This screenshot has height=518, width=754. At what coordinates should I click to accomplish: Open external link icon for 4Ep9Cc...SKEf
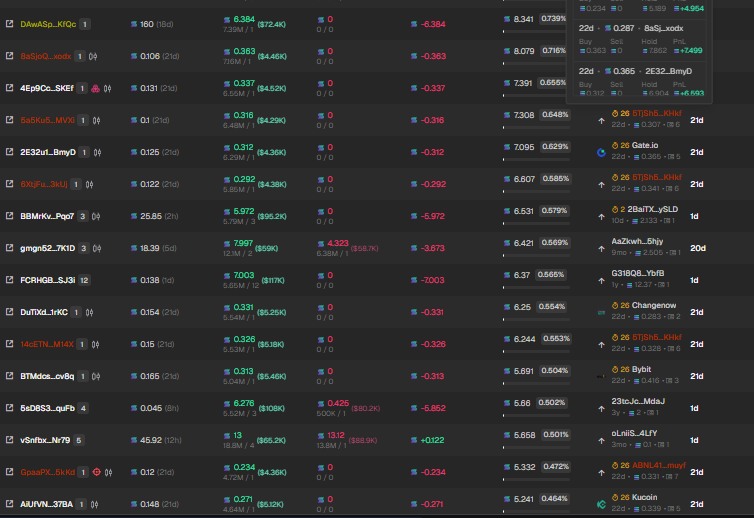click(x=9, y=88)
